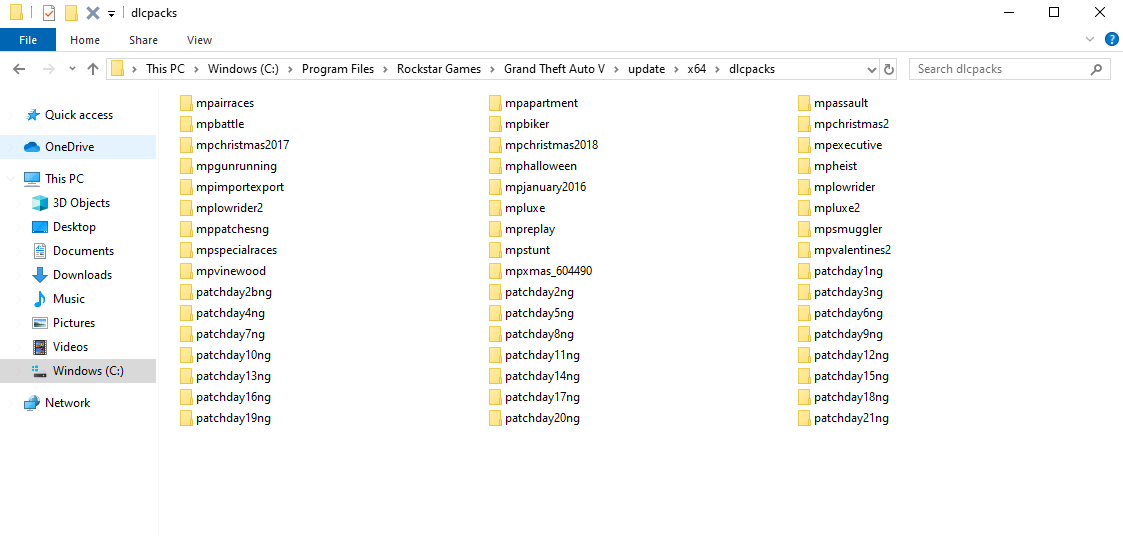Screen dimensions: 1123x536
Task: Open the address bar history dropdown
Action: [x=872, y=70]
